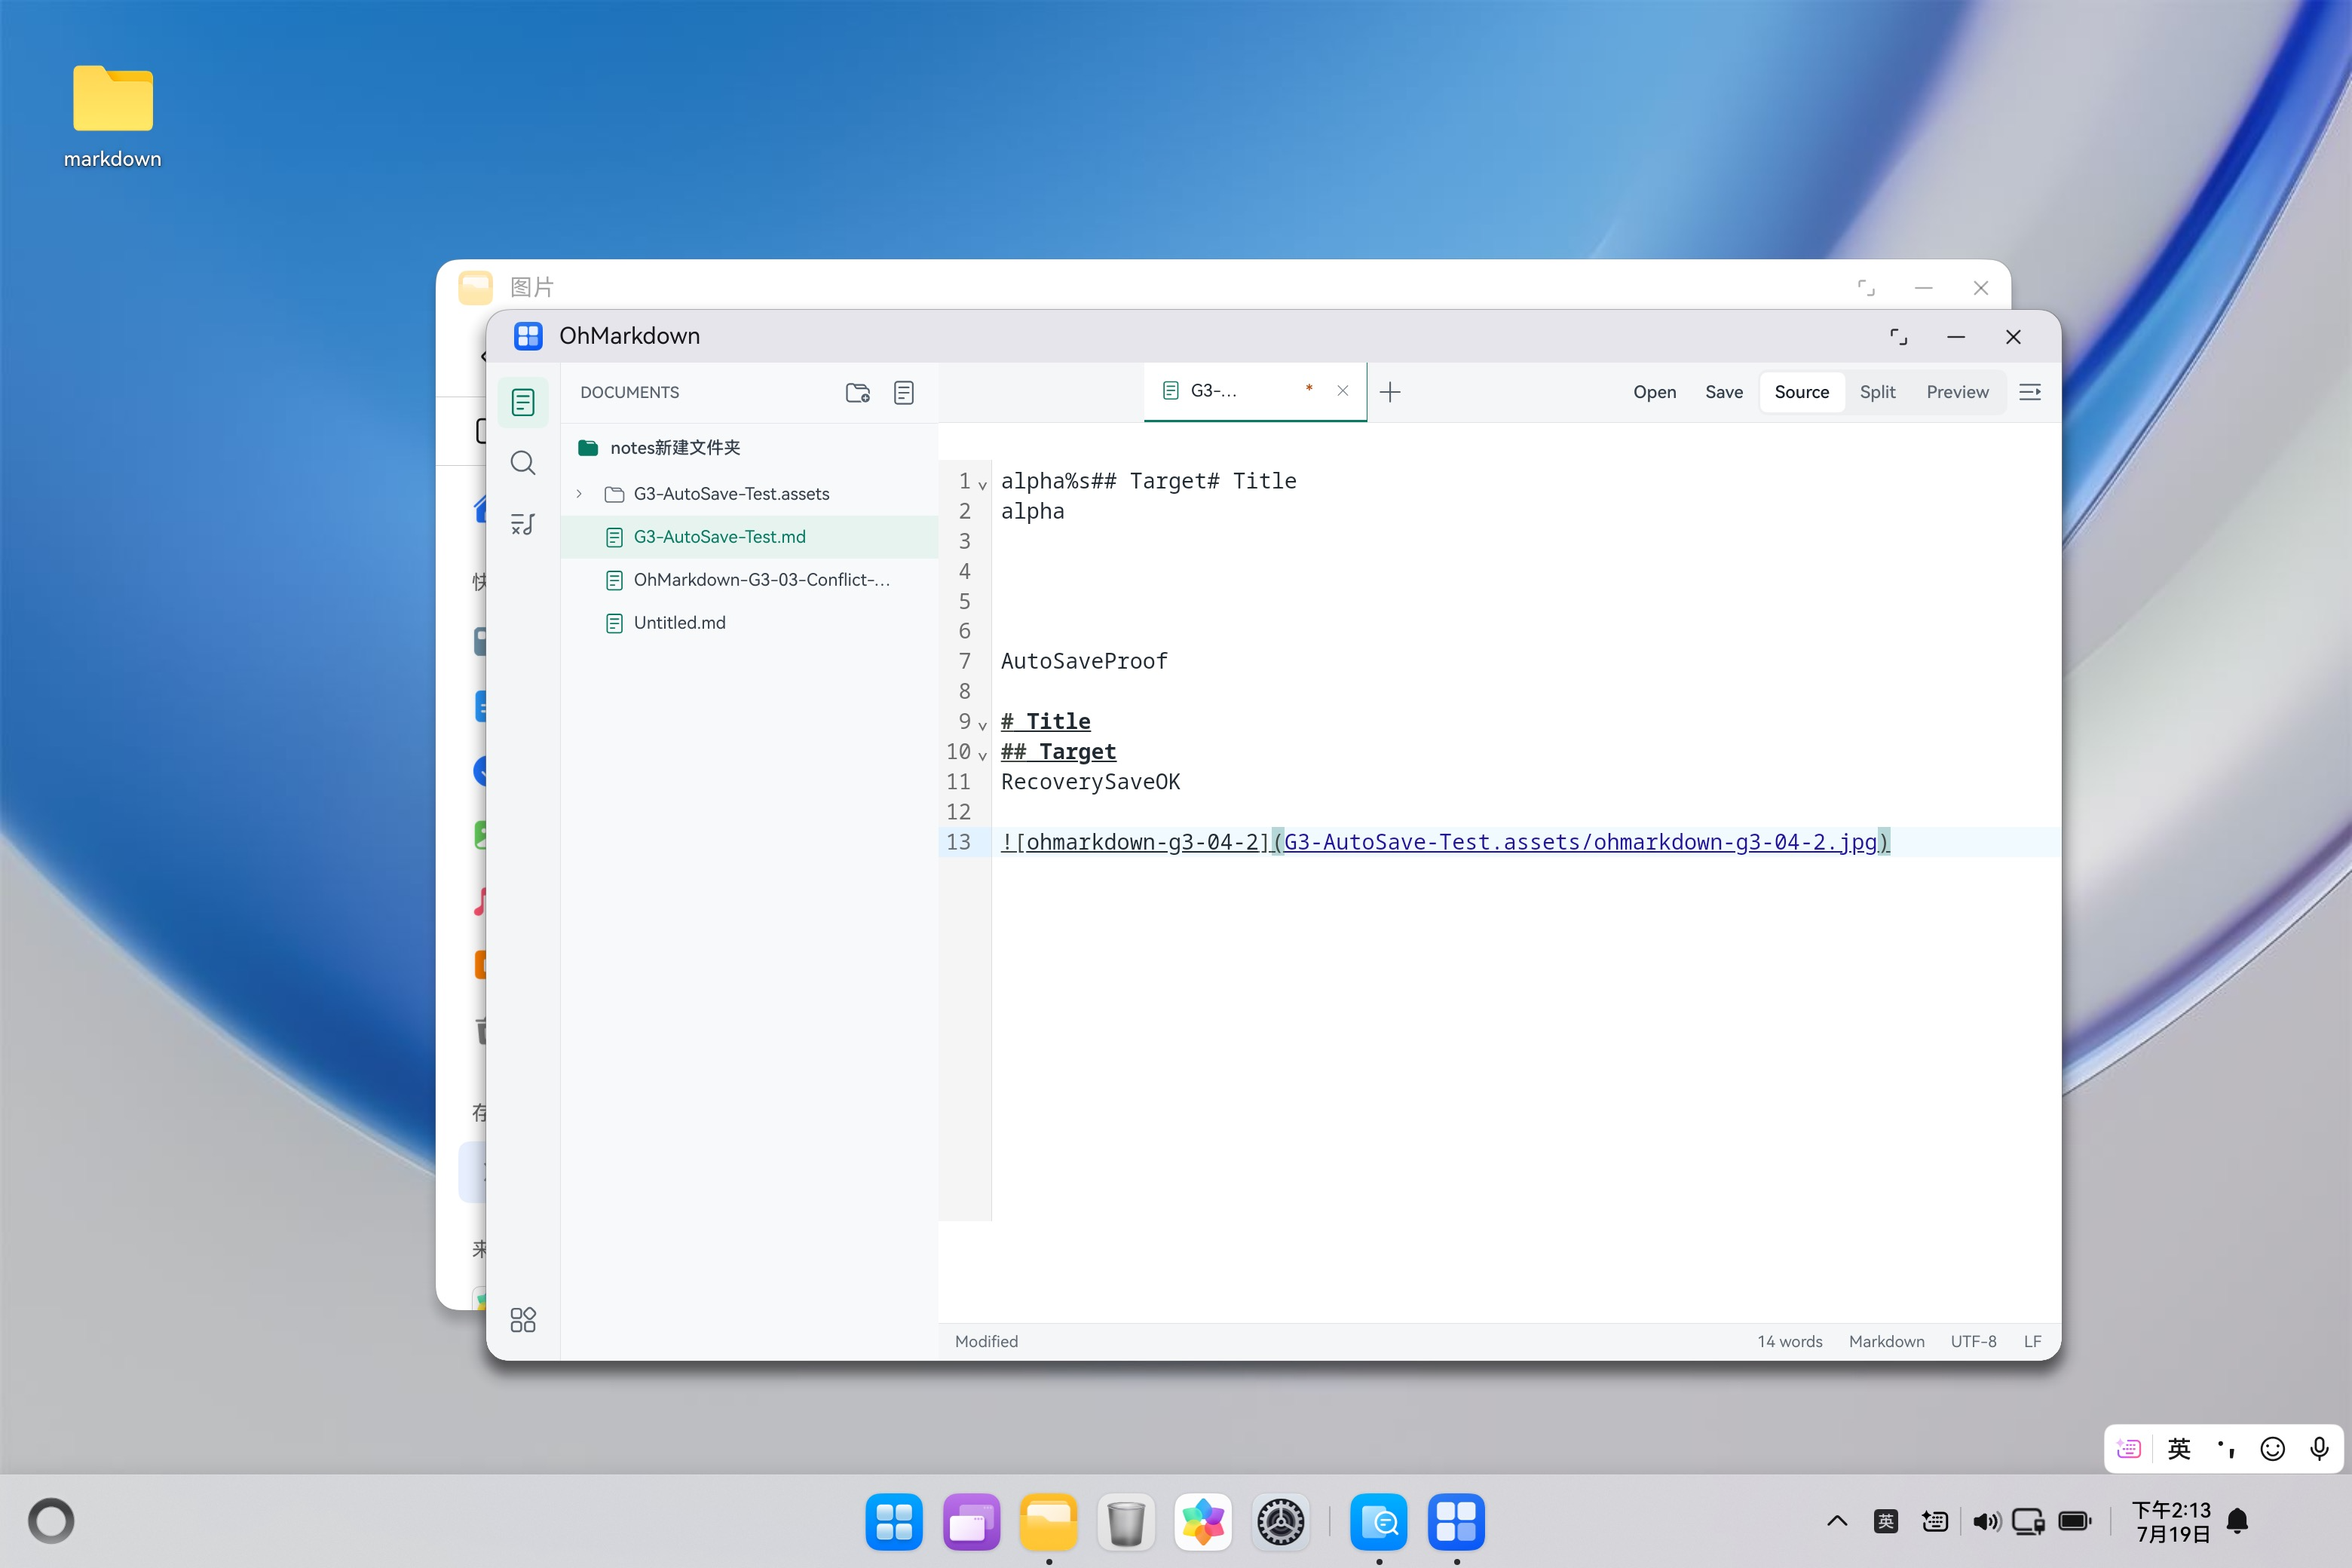Image resolution: width=2352 pixels, height=1568 pixels.
Task: Click the OhMarkdown app logo in title bar
Action: pos(528,336)
